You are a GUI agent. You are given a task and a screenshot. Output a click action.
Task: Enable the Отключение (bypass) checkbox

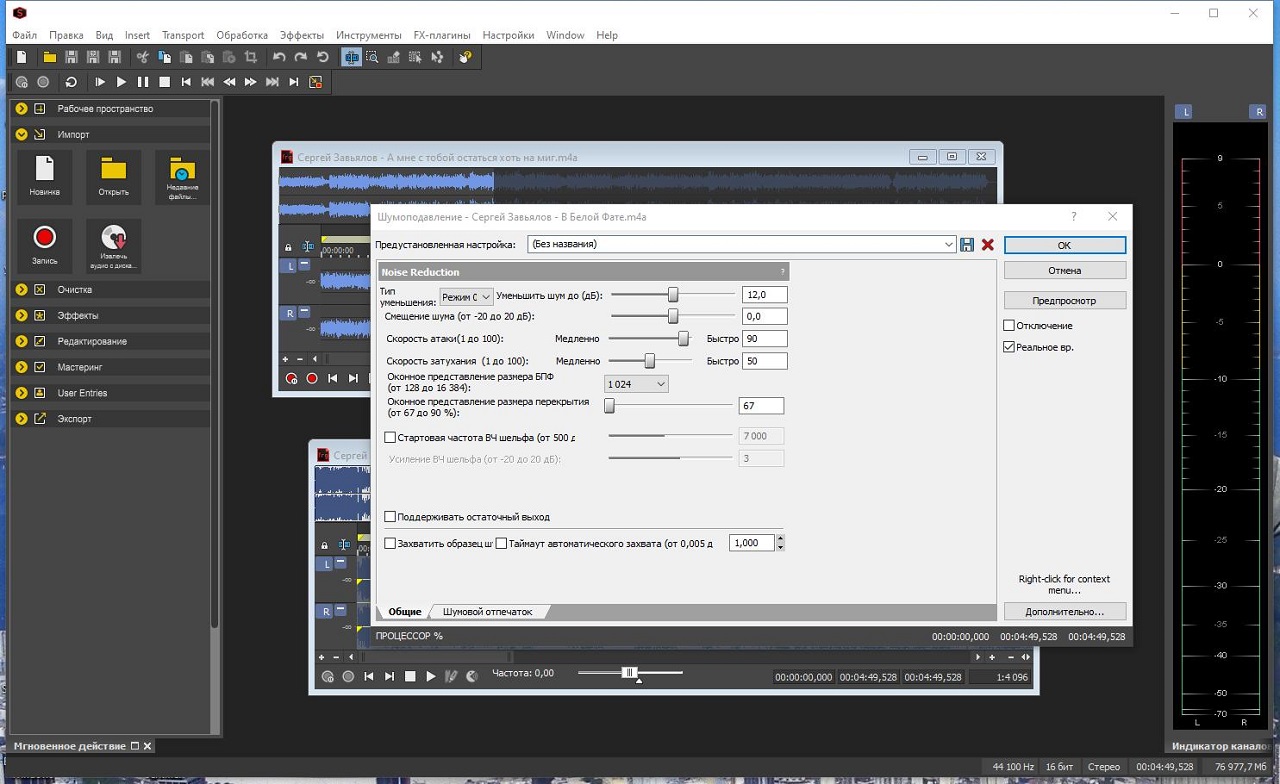(x=1009, y=326)
